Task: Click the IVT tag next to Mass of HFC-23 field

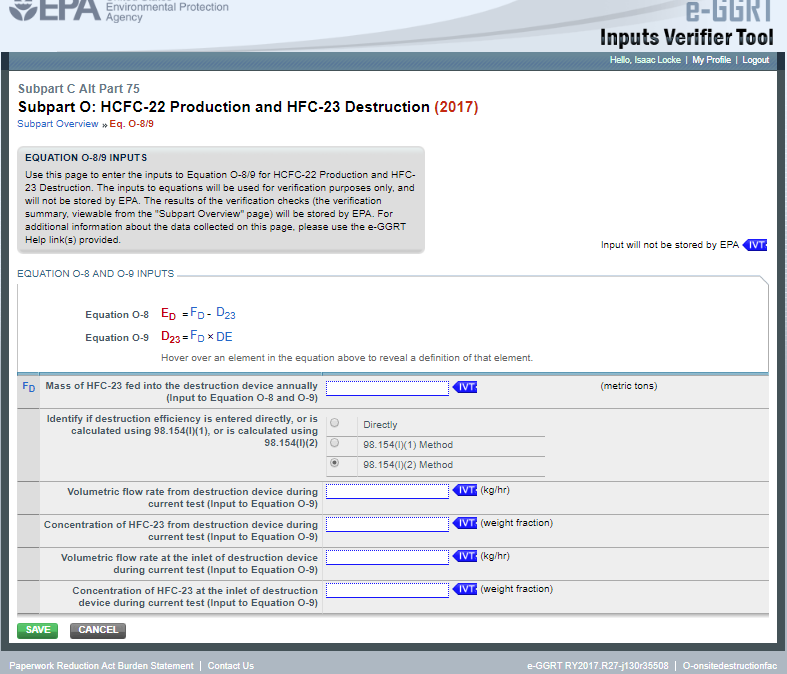Action: 465,387
